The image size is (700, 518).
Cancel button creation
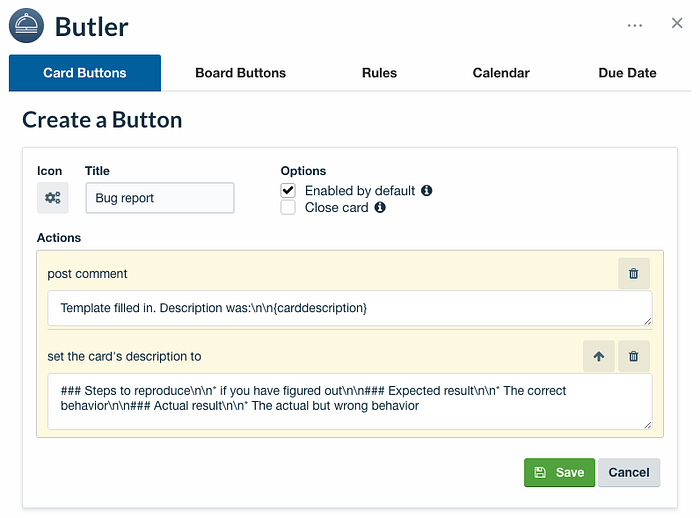tap(628, 472)
